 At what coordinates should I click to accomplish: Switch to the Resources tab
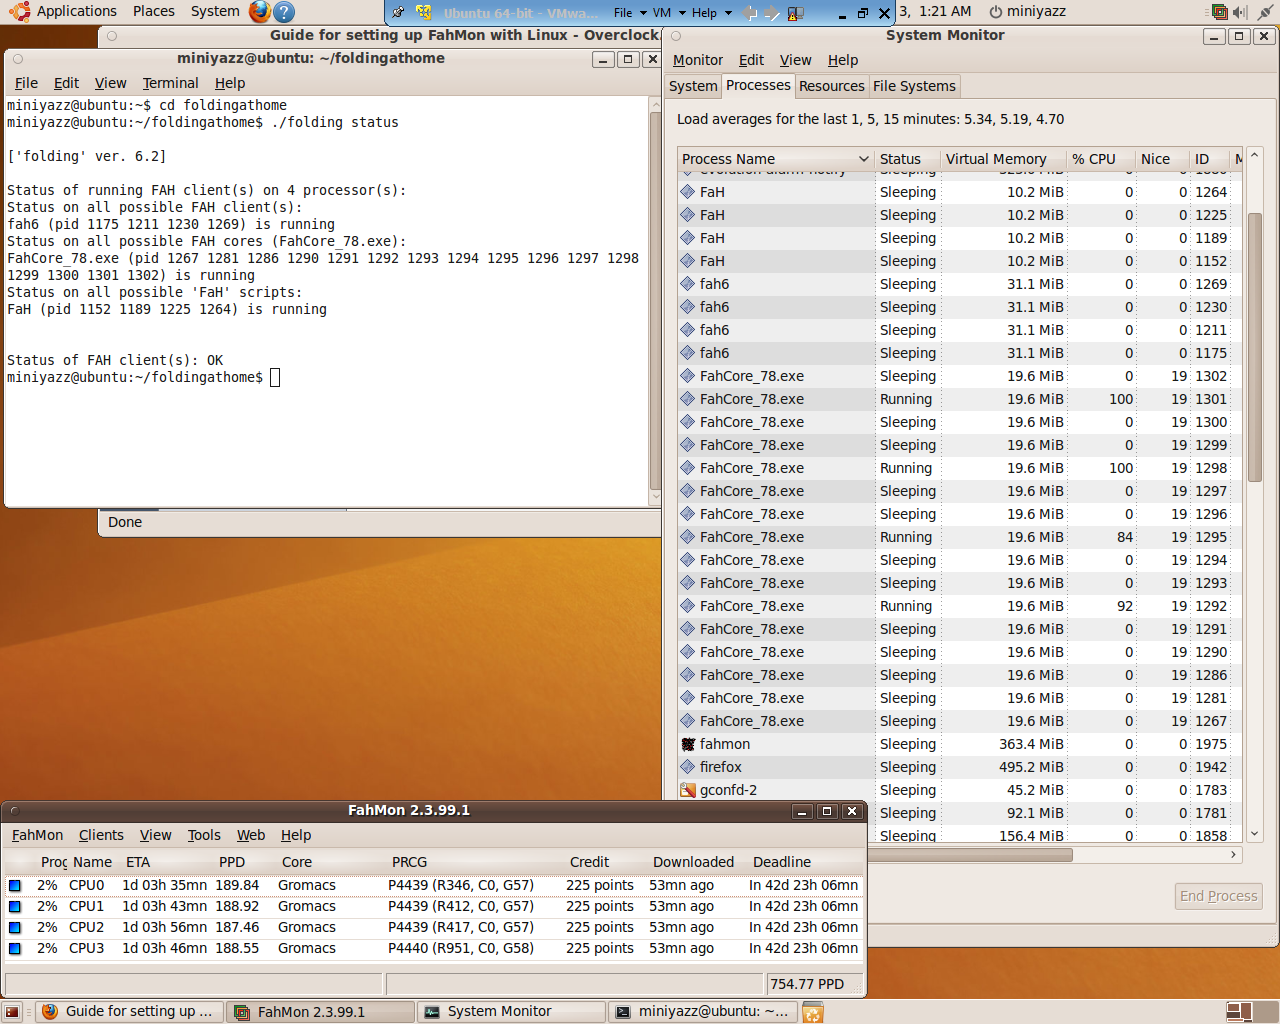point(831,86)
